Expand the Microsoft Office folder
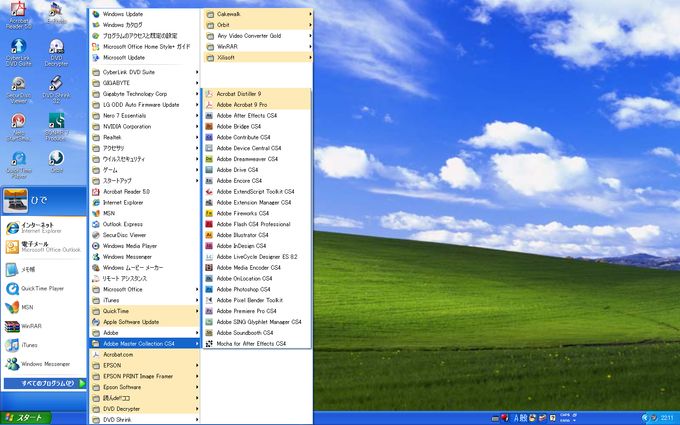680x425 pixels. (144, 289)
